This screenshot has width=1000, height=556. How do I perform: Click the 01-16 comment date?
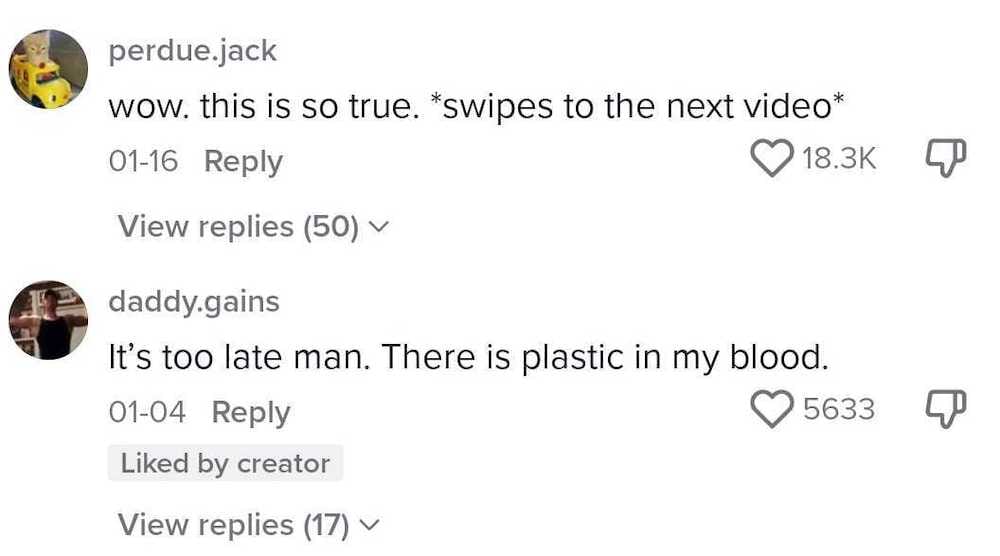click(x=143, y=161)
